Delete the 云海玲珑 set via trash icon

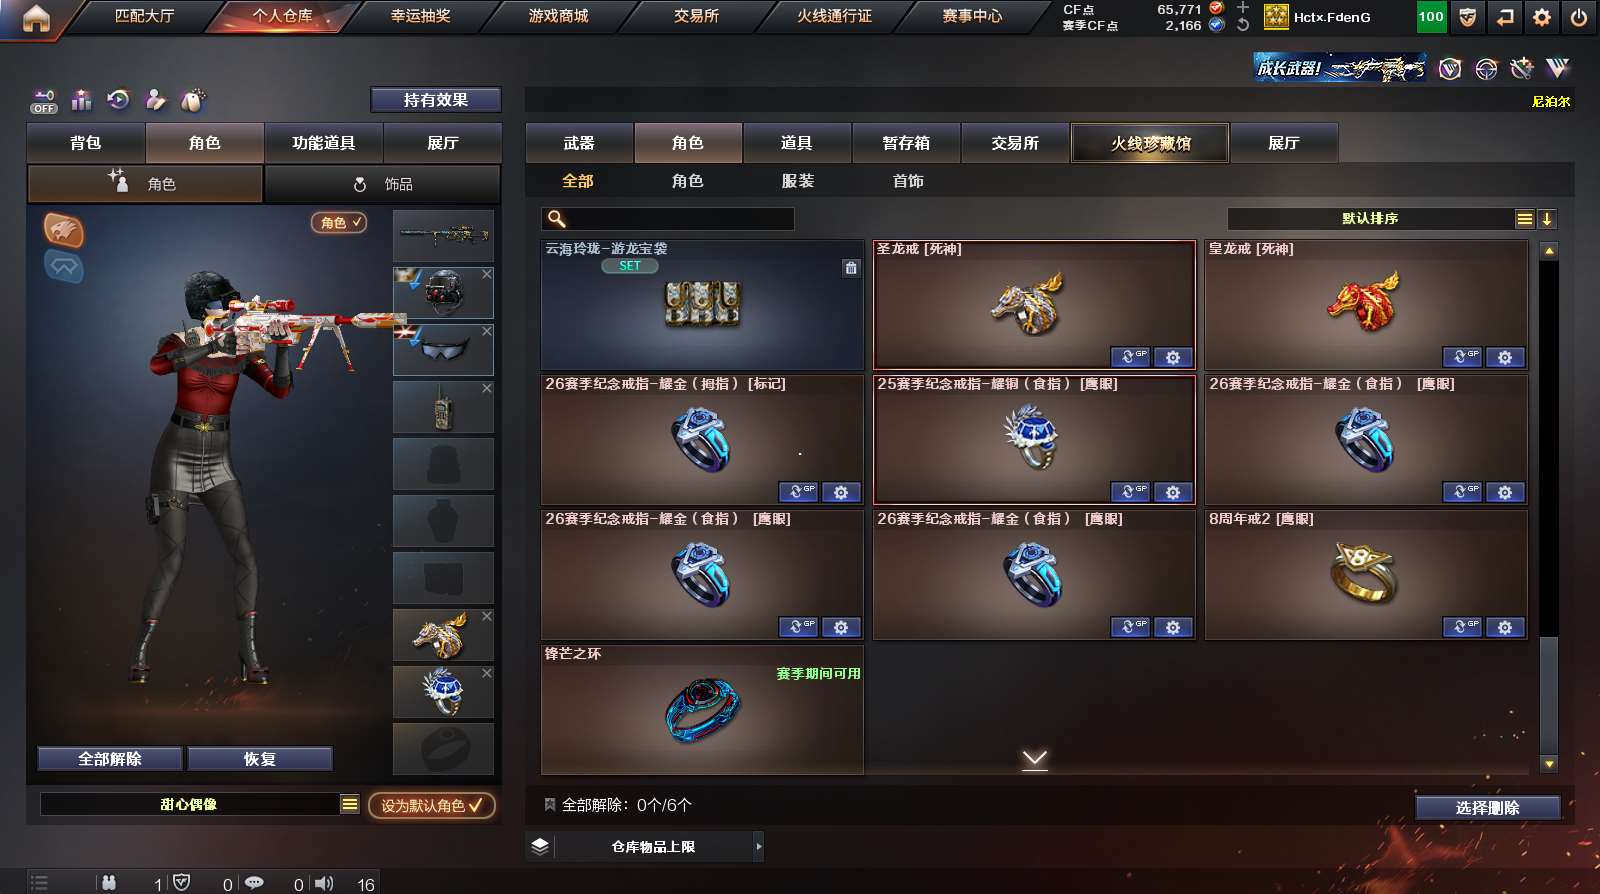[x=850, y=268]
